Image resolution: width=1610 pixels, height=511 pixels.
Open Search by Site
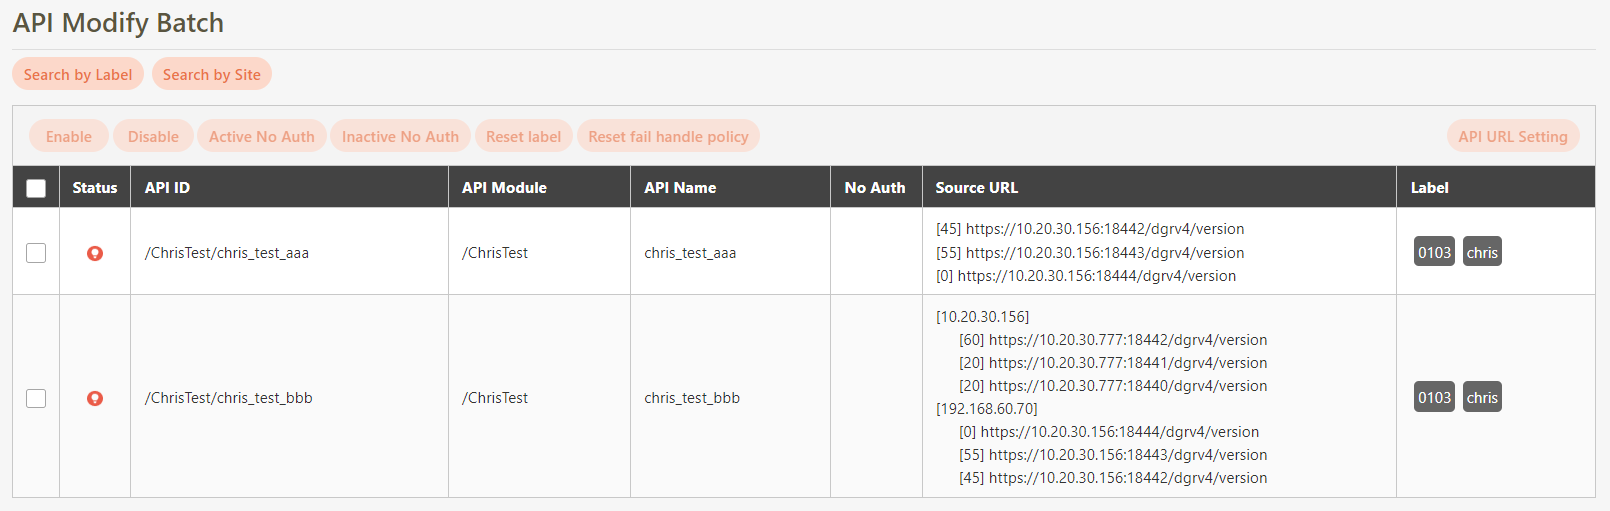tap(212, 74)
